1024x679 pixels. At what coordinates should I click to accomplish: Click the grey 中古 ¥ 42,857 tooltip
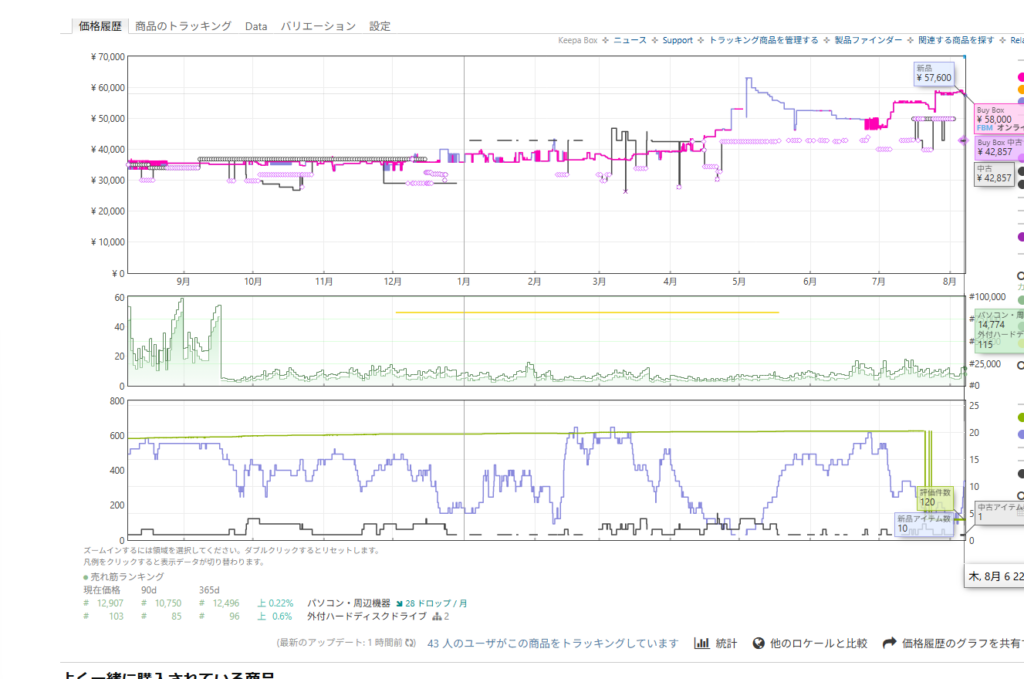pyautogui.click(x=994, y=174)
